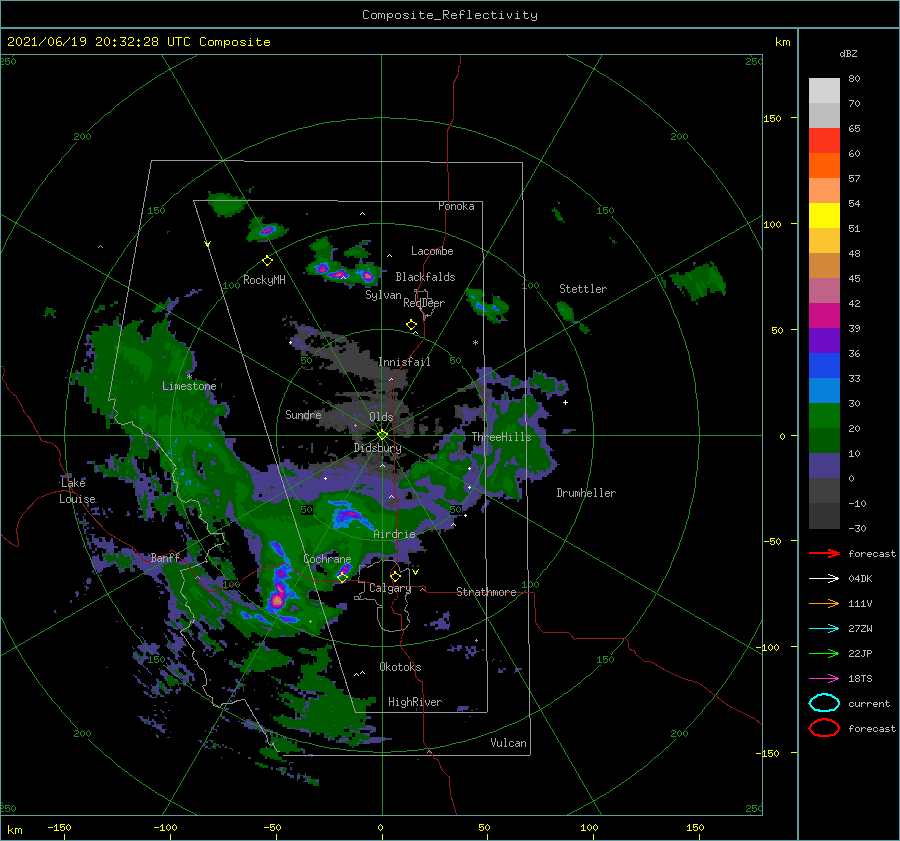Click the Strathmore label

[x=486, y=592]
